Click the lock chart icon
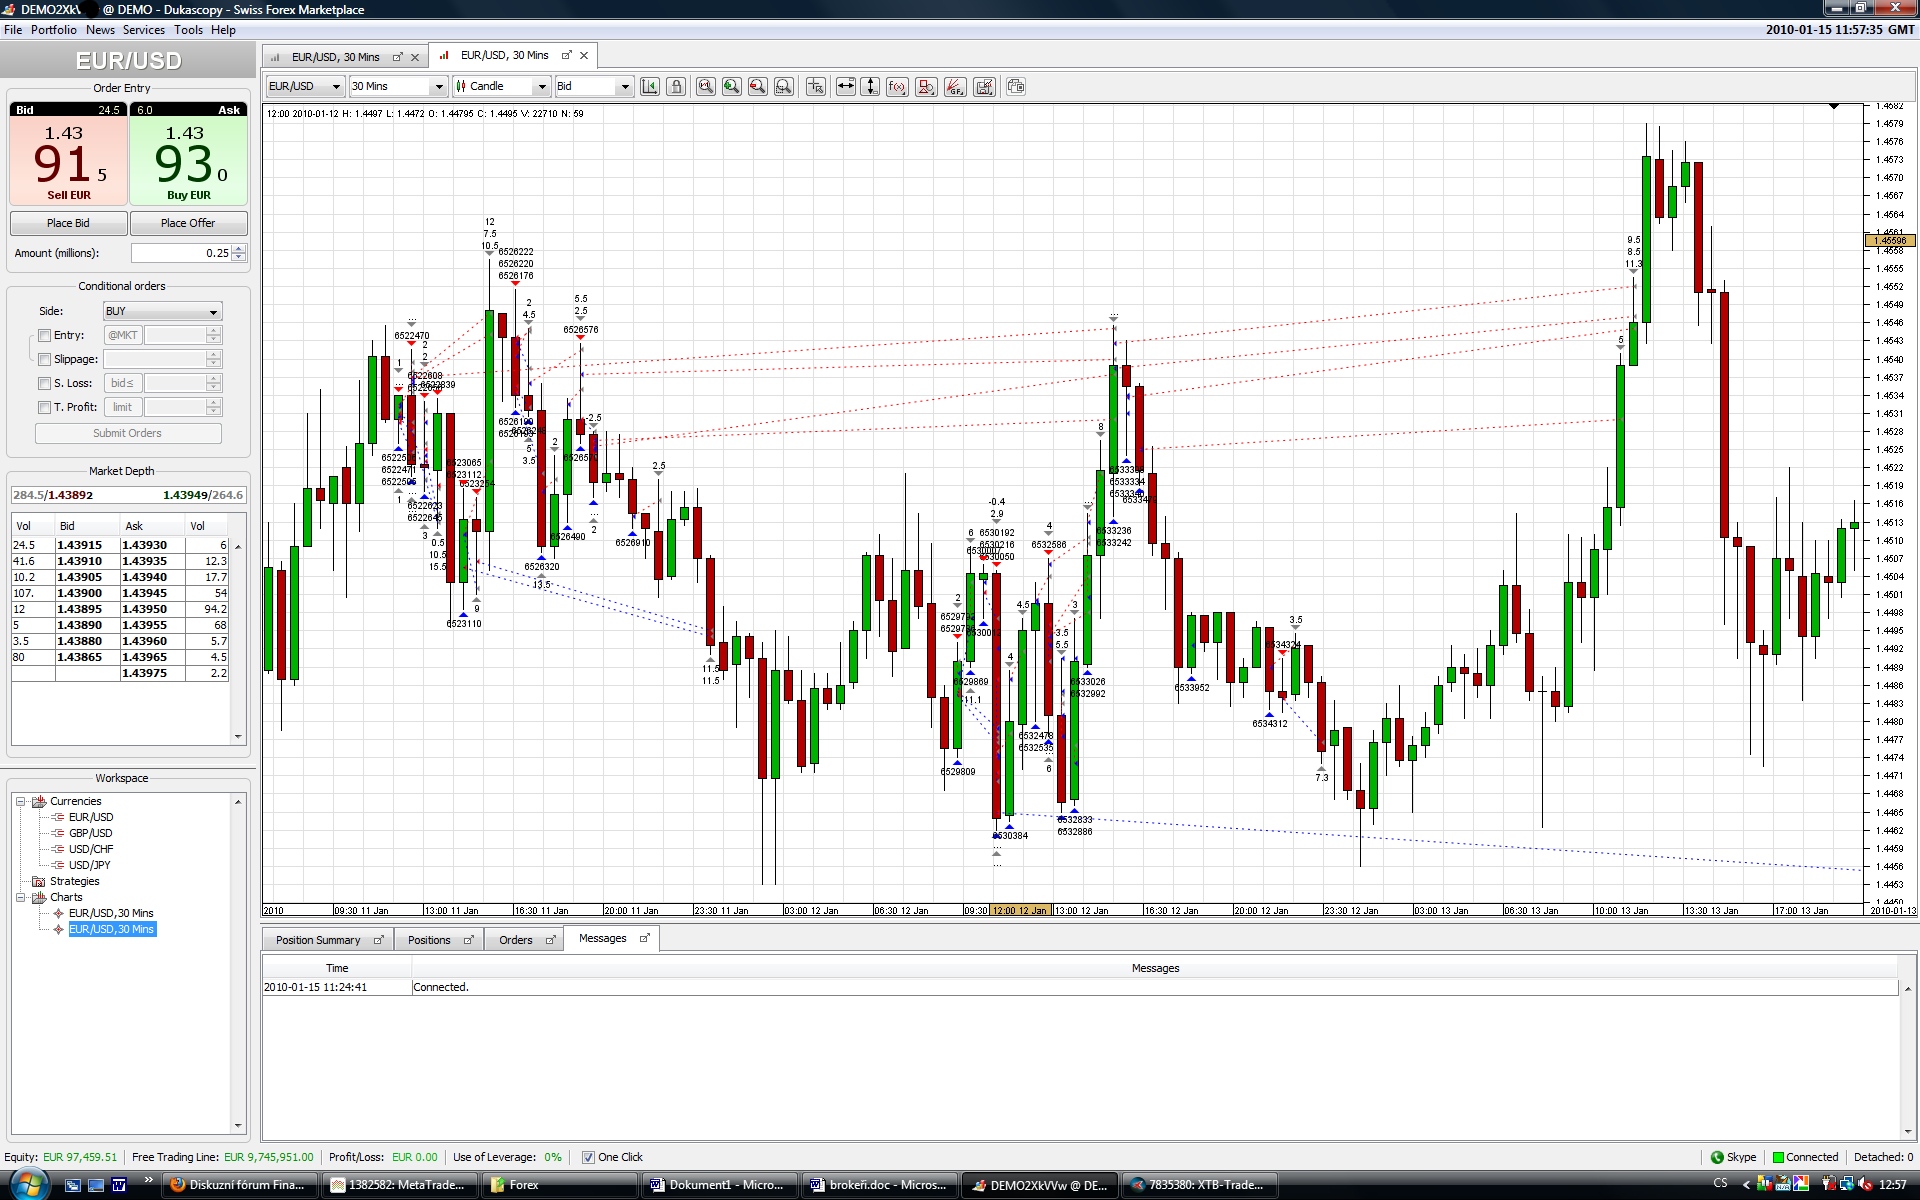Image resolution: width=1920 pixels, height=1200 pixels. [676, 87]
